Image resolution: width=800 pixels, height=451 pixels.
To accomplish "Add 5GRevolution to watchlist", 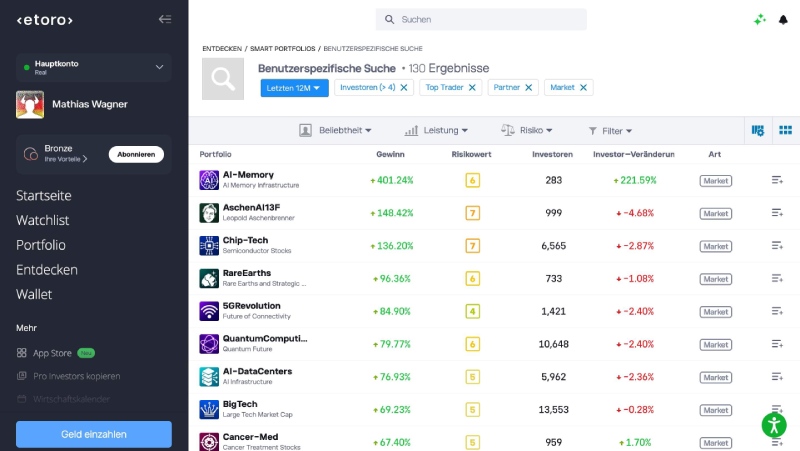I will [777, 311].
